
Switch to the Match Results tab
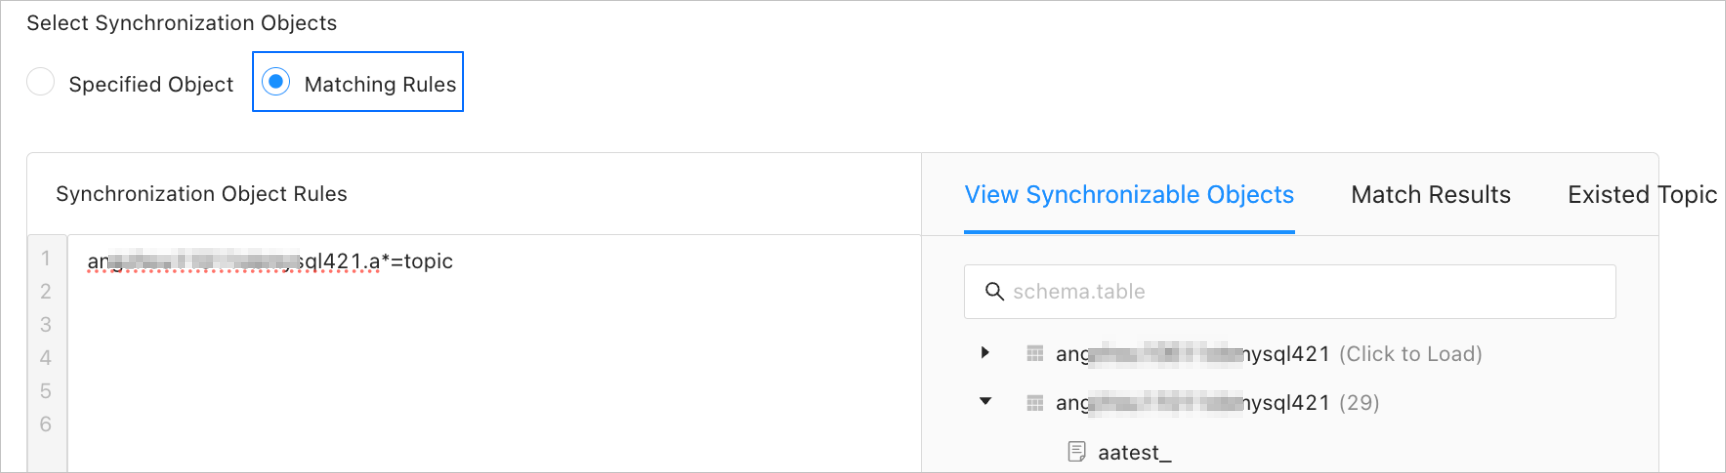click(1430, 195)
